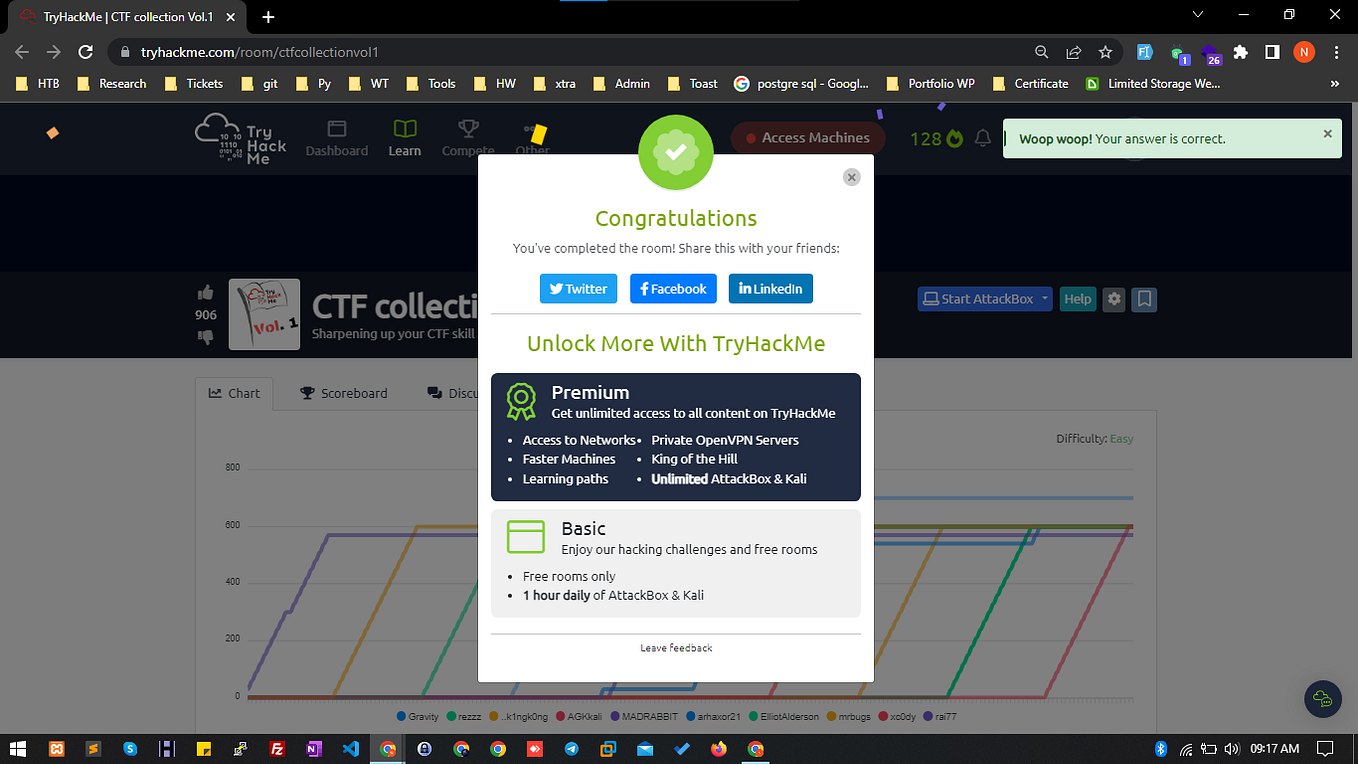Open the TryHackMe chat bubble in bottom corner
Viewport: 1358px width, 764px height.
pos(1322,700)
